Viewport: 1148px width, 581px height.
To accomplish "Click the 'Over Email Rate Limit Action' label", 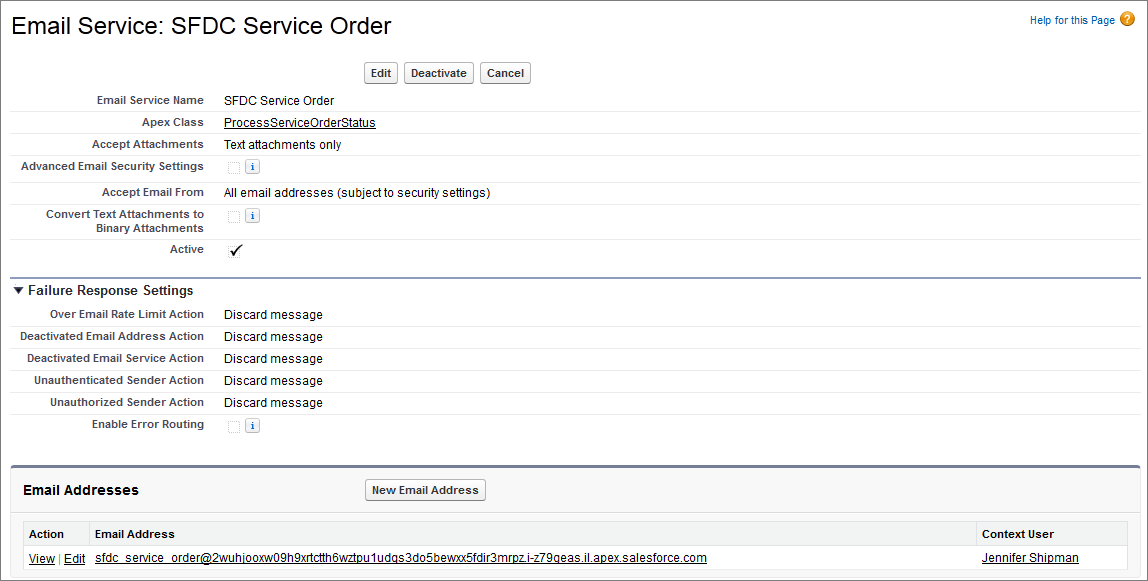I will click(x=127, y=314).
